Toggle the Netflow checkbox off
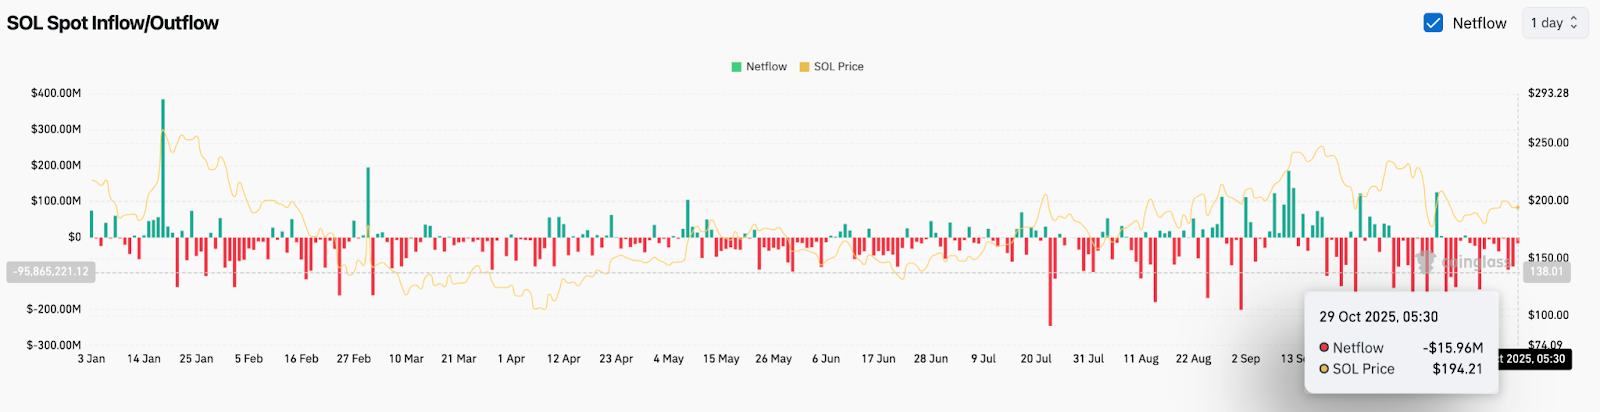This screenshot has width=1600, height=412. click(x=1433, y=23)
